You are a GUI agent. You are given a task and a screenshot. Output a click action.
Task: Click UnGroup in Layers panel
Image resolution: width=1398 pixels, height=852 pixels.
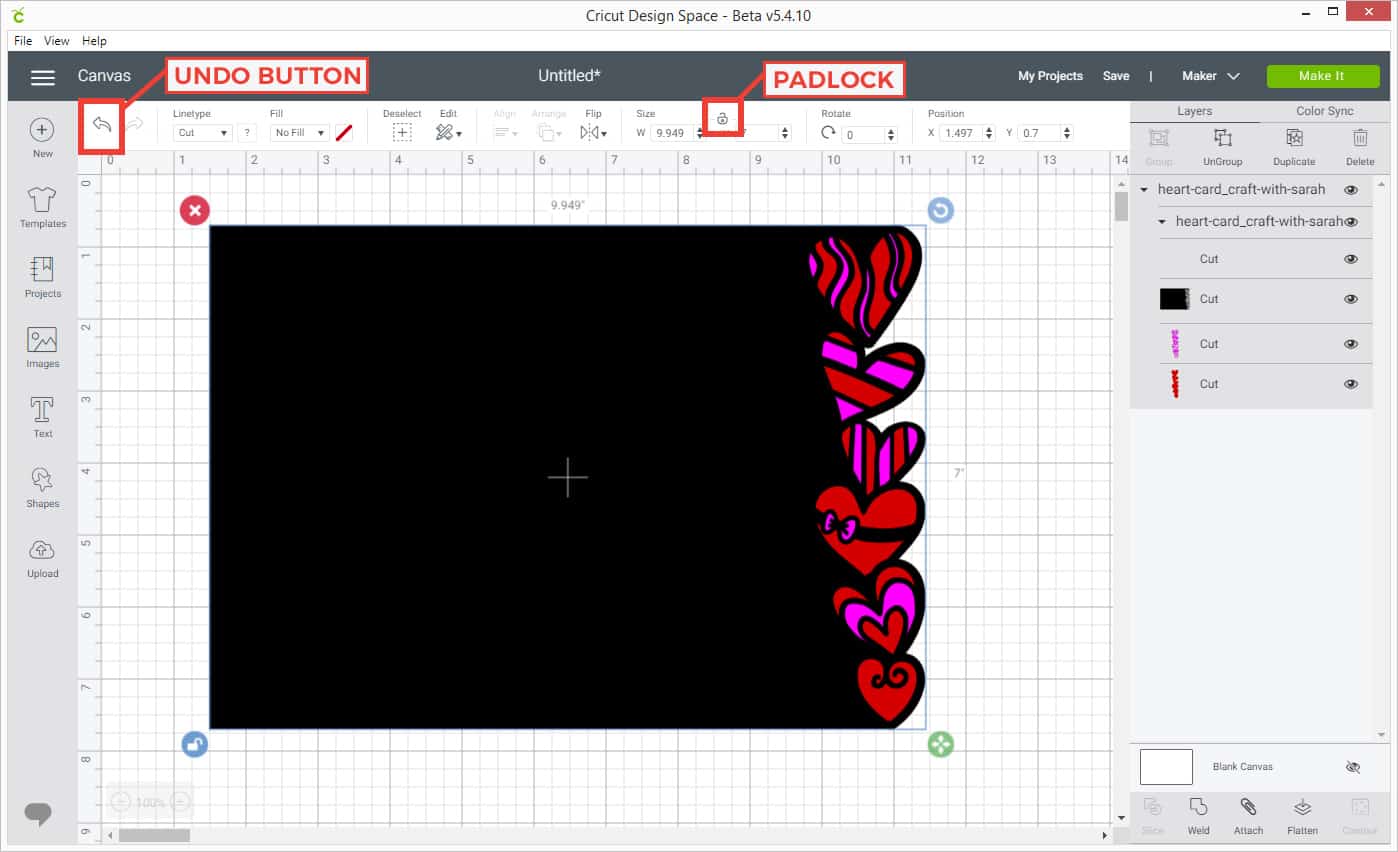click(x=1222, y=147)
